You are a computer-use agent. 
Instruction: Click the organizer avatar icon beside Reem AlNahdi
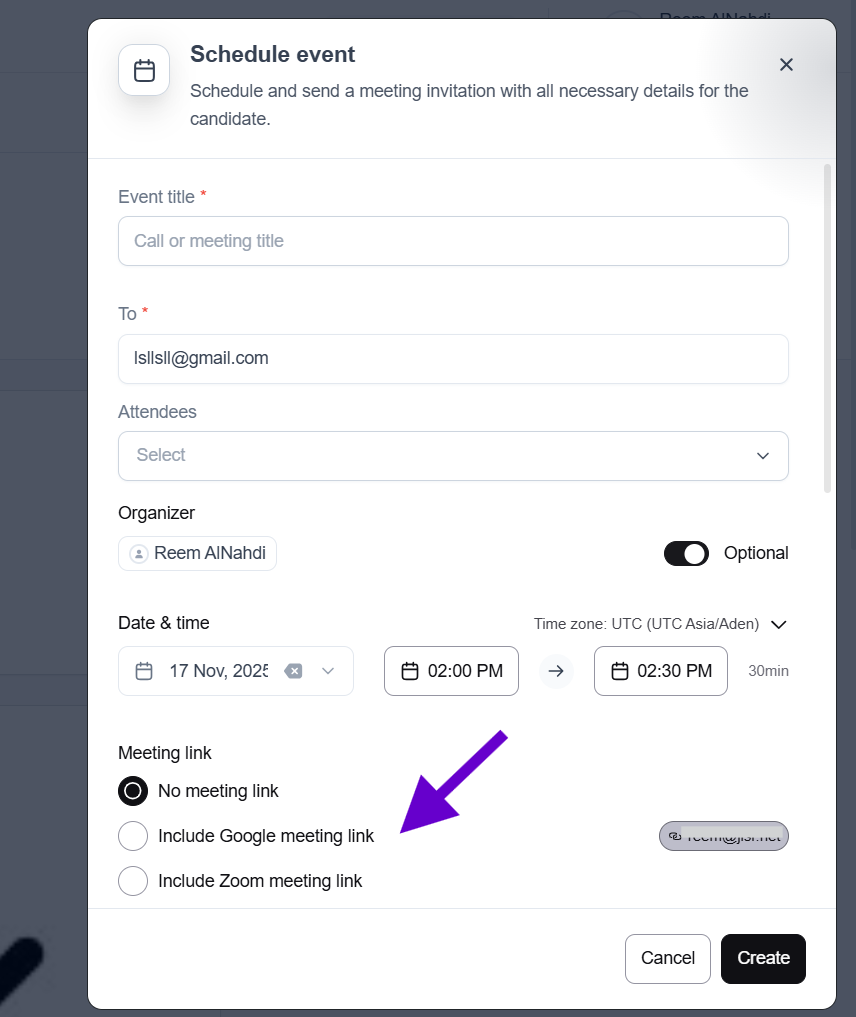(139, 553)
